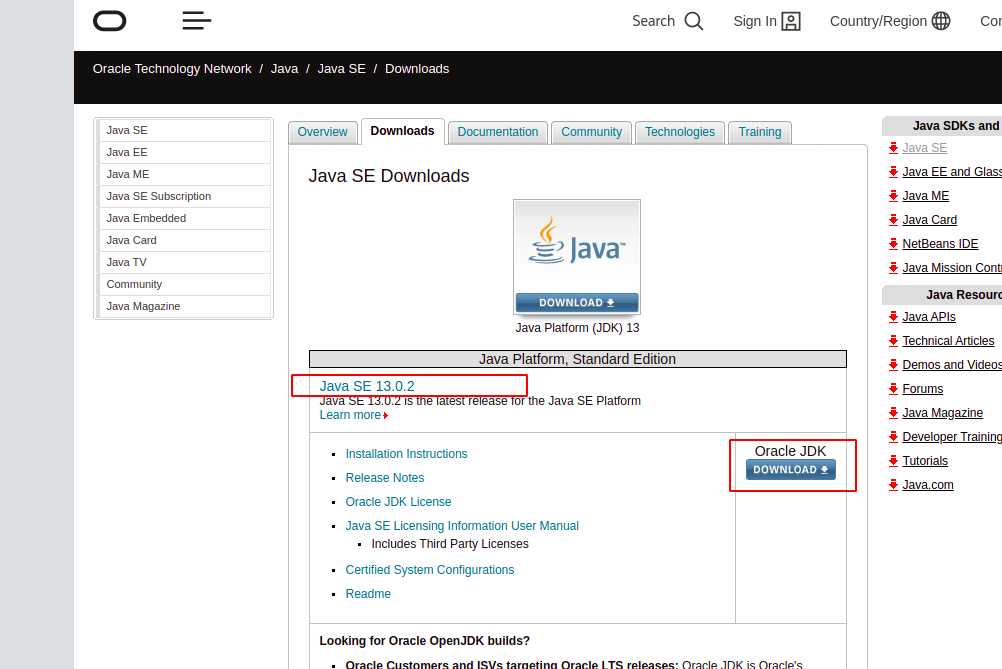Click Java Card link in right panel
This screenshot has height=669, width=1002.
click(930, 220)
